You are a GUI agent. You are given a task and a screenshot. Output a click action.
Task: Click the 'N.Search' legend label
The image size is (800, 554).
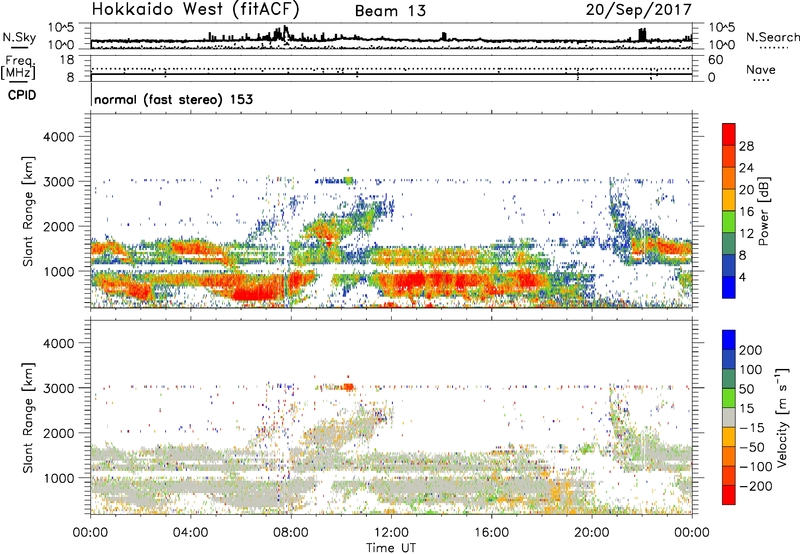pos(772,37)
